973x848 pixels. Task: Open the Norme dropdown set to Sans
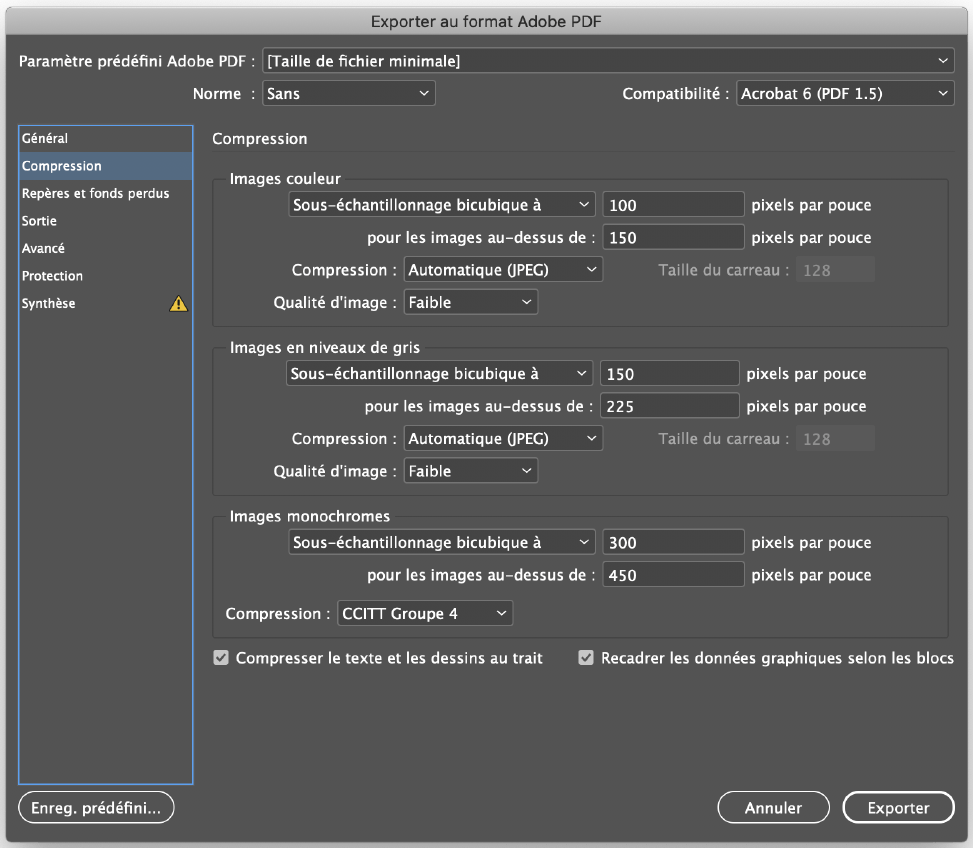(x=348, y=94)
